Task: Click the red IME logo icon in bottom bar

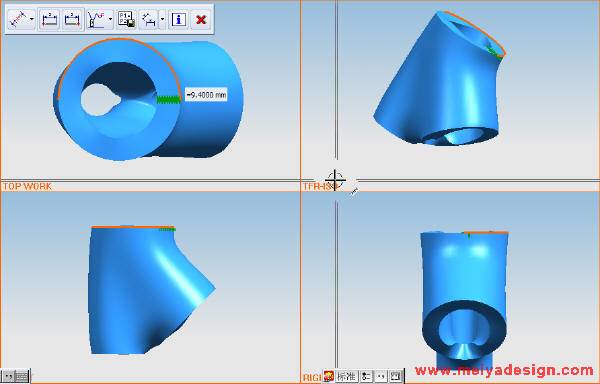Action: coord(329,376)
